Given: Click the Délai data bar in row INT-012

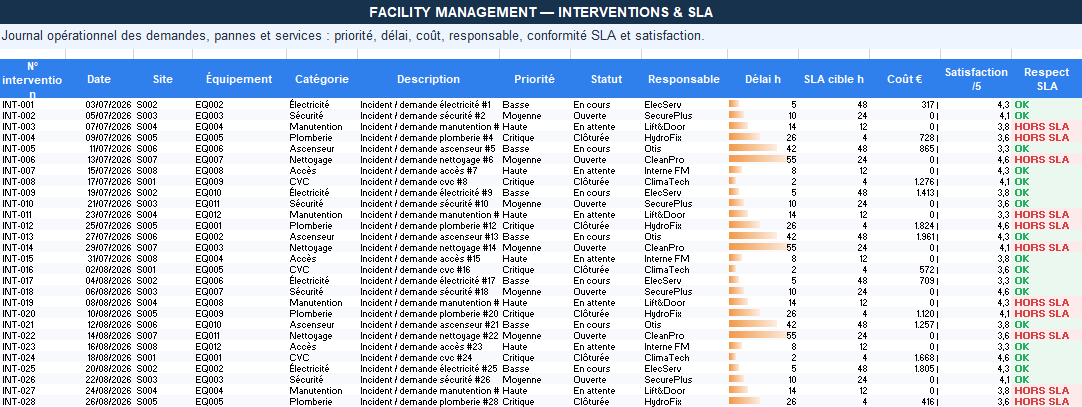Looking at the screenshot, I should (x=744, y=226).
